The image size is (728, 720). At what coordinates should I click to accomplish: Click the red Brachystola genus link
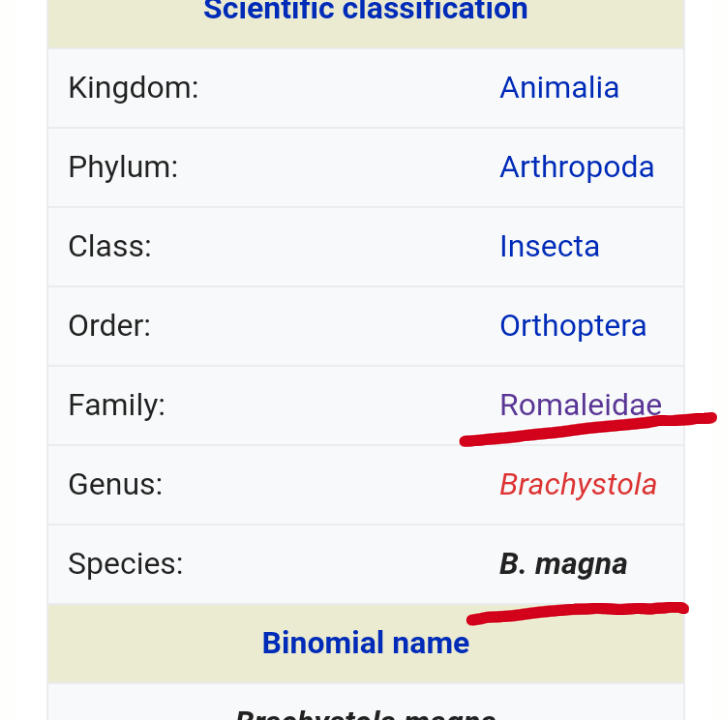coord(578,484)
